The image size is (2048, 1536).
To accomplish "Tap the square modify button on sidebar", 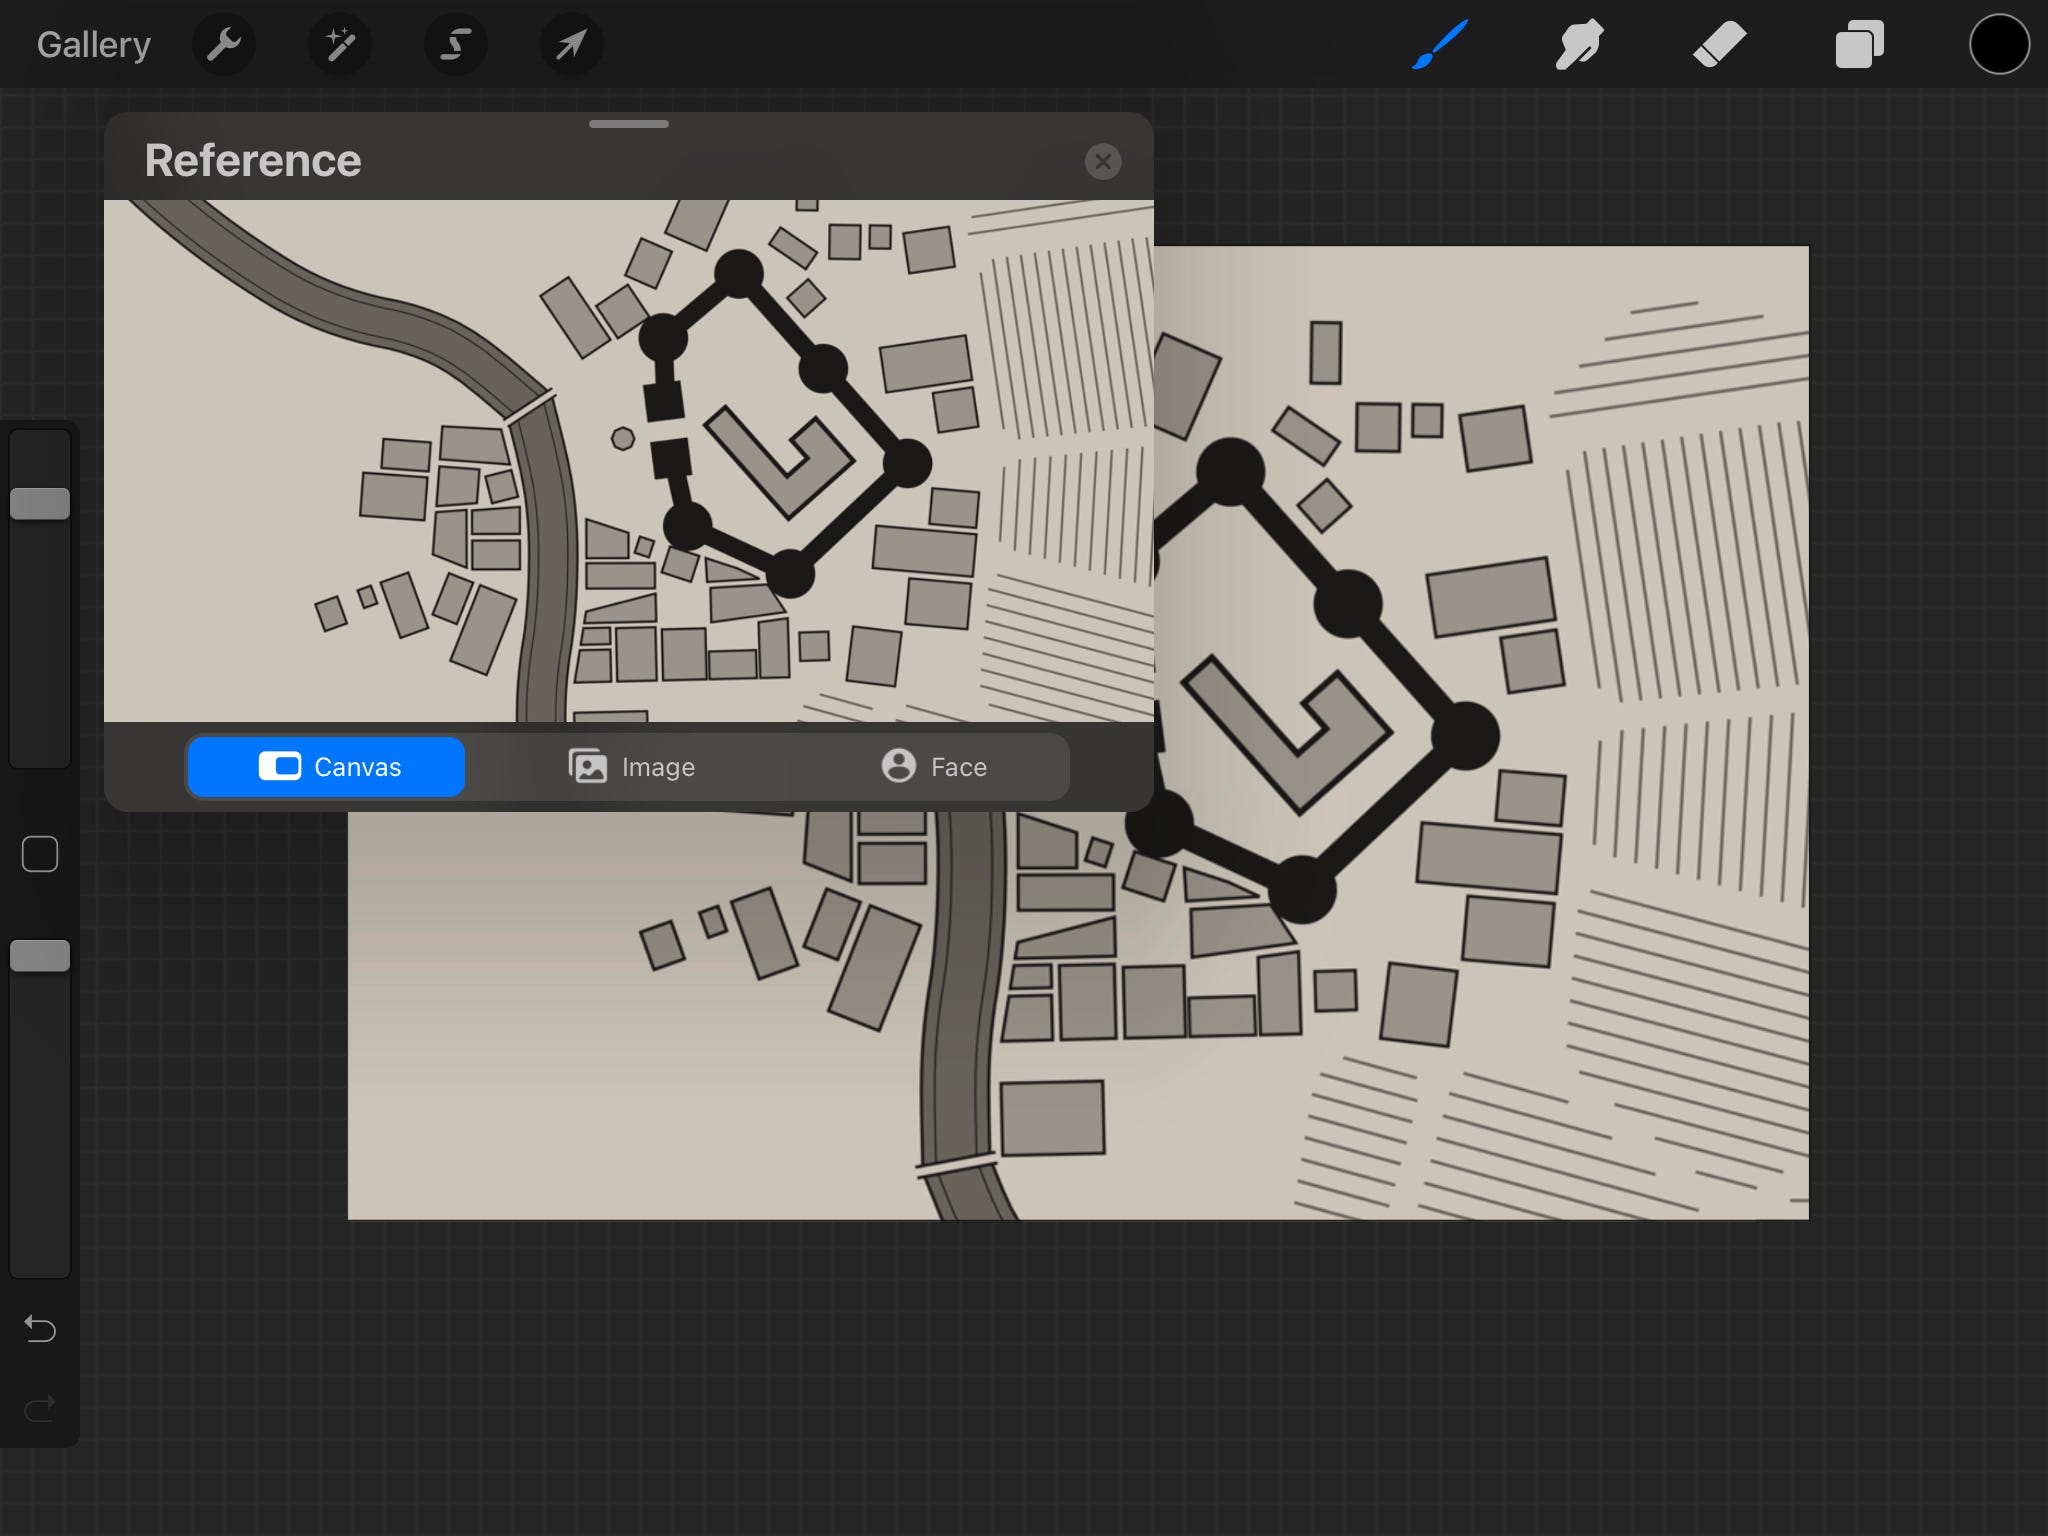I will click(40, 854).
